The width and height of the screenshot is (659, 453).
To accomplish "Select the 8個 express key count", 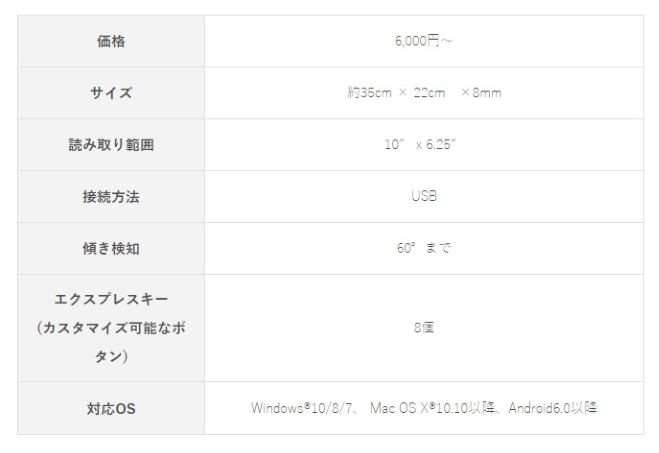I will coord(424,327).
